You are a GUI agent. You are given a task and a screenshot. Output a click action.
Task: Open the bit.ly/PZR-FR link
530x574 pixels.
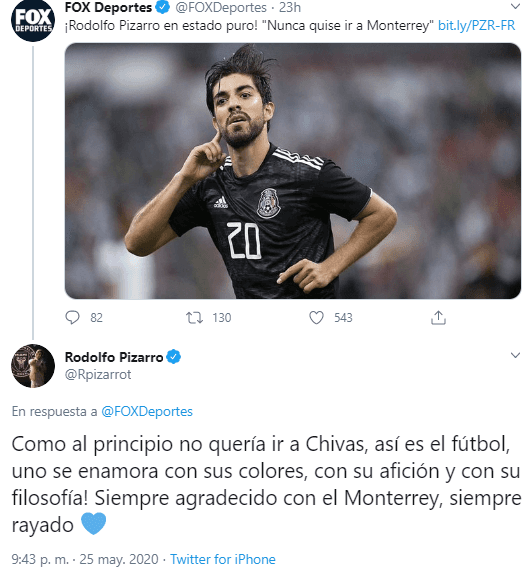(x=477, y=25)
